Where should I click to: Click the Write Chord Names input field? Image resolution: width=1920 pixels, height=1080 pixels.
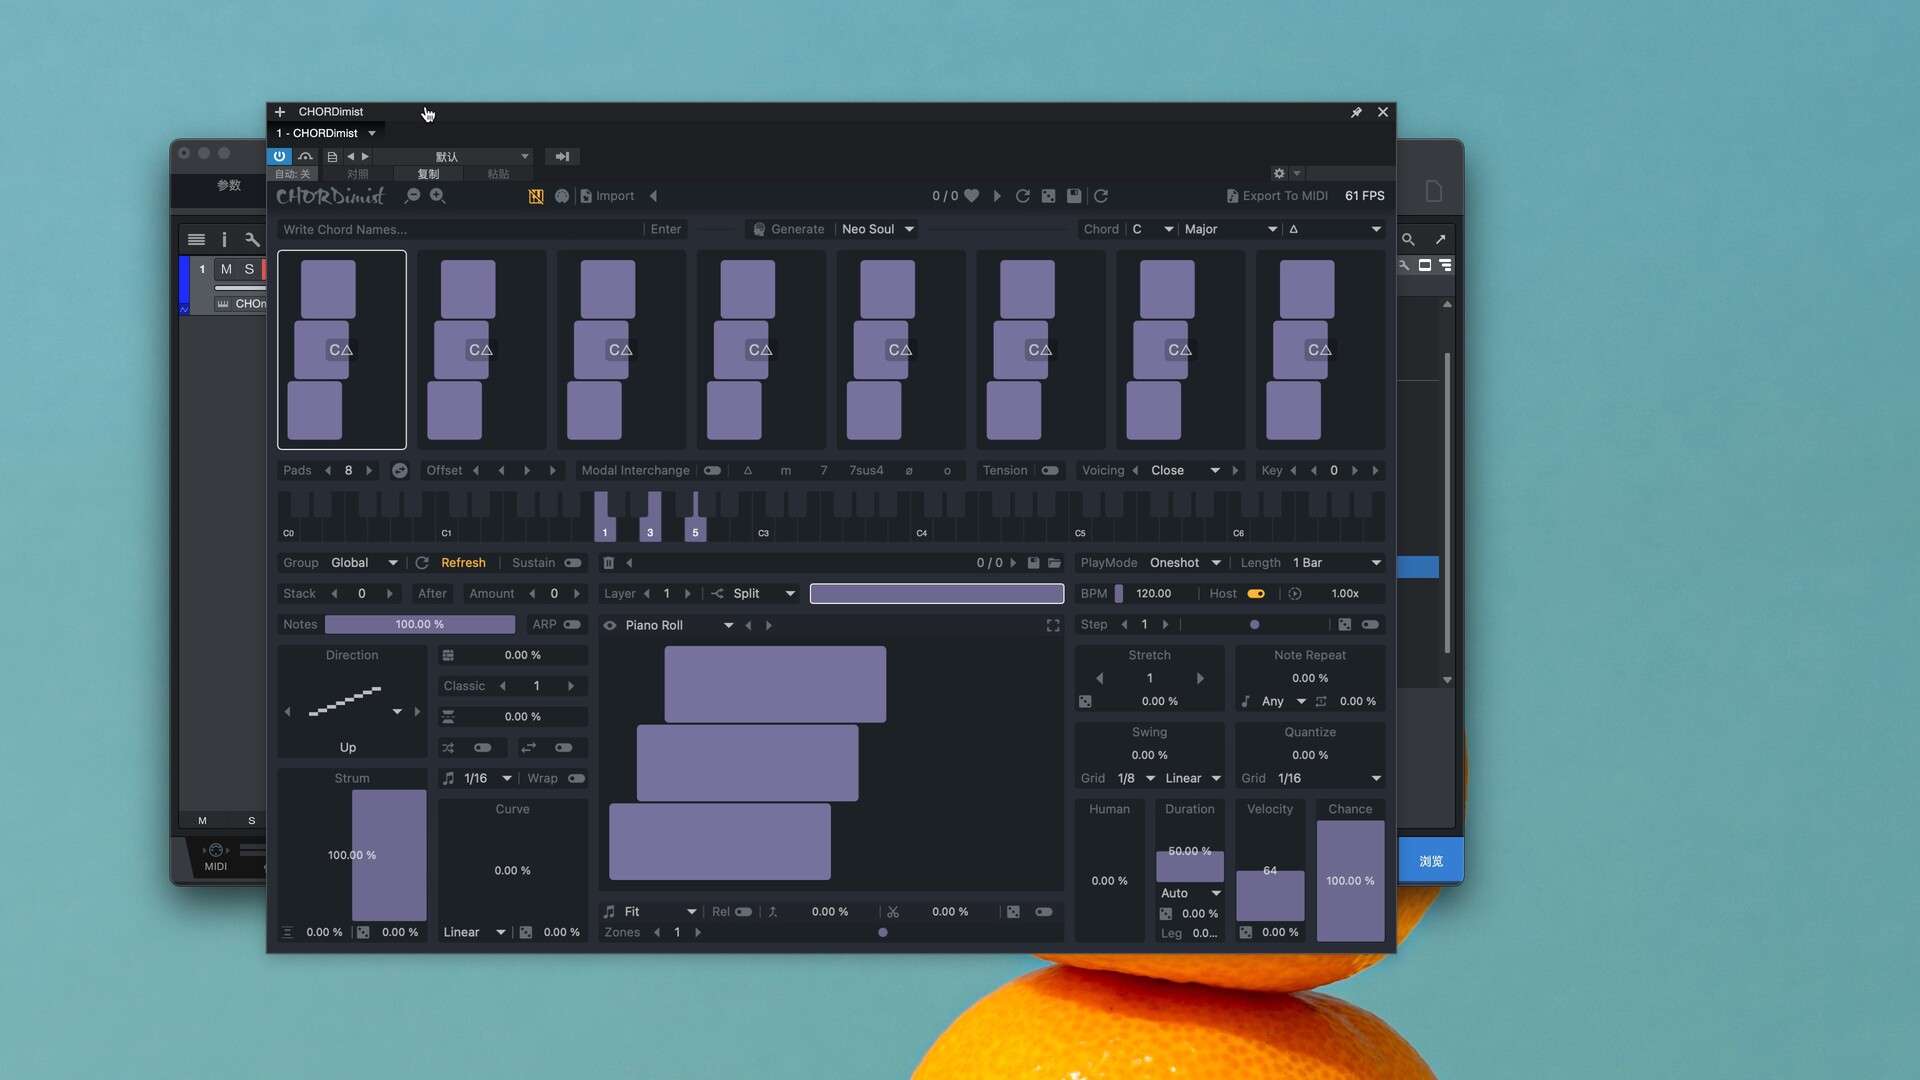coord(460,229)
